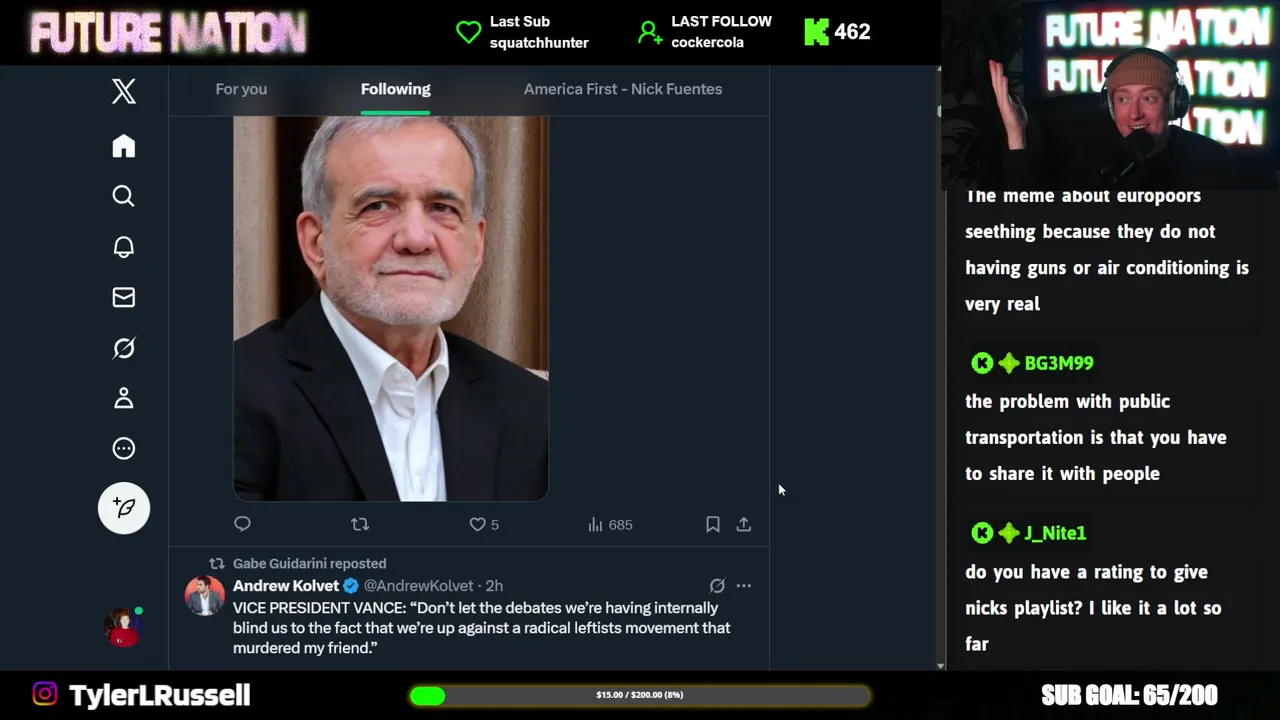The width and height of the screenshot is (1280, 720).
Task: Switch to the For you tab
Action: 241,89
